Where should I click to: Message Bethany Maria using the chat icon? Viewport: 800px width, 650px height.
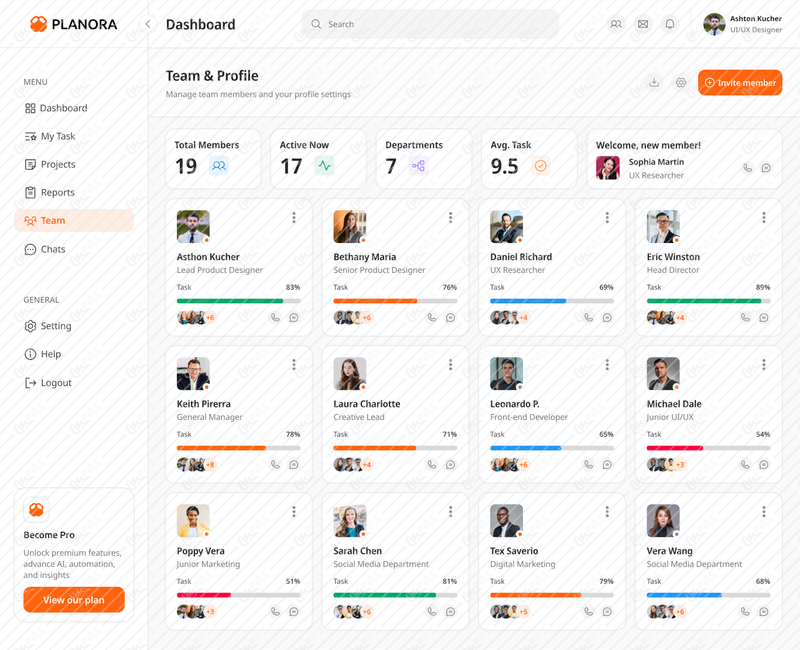451,317
